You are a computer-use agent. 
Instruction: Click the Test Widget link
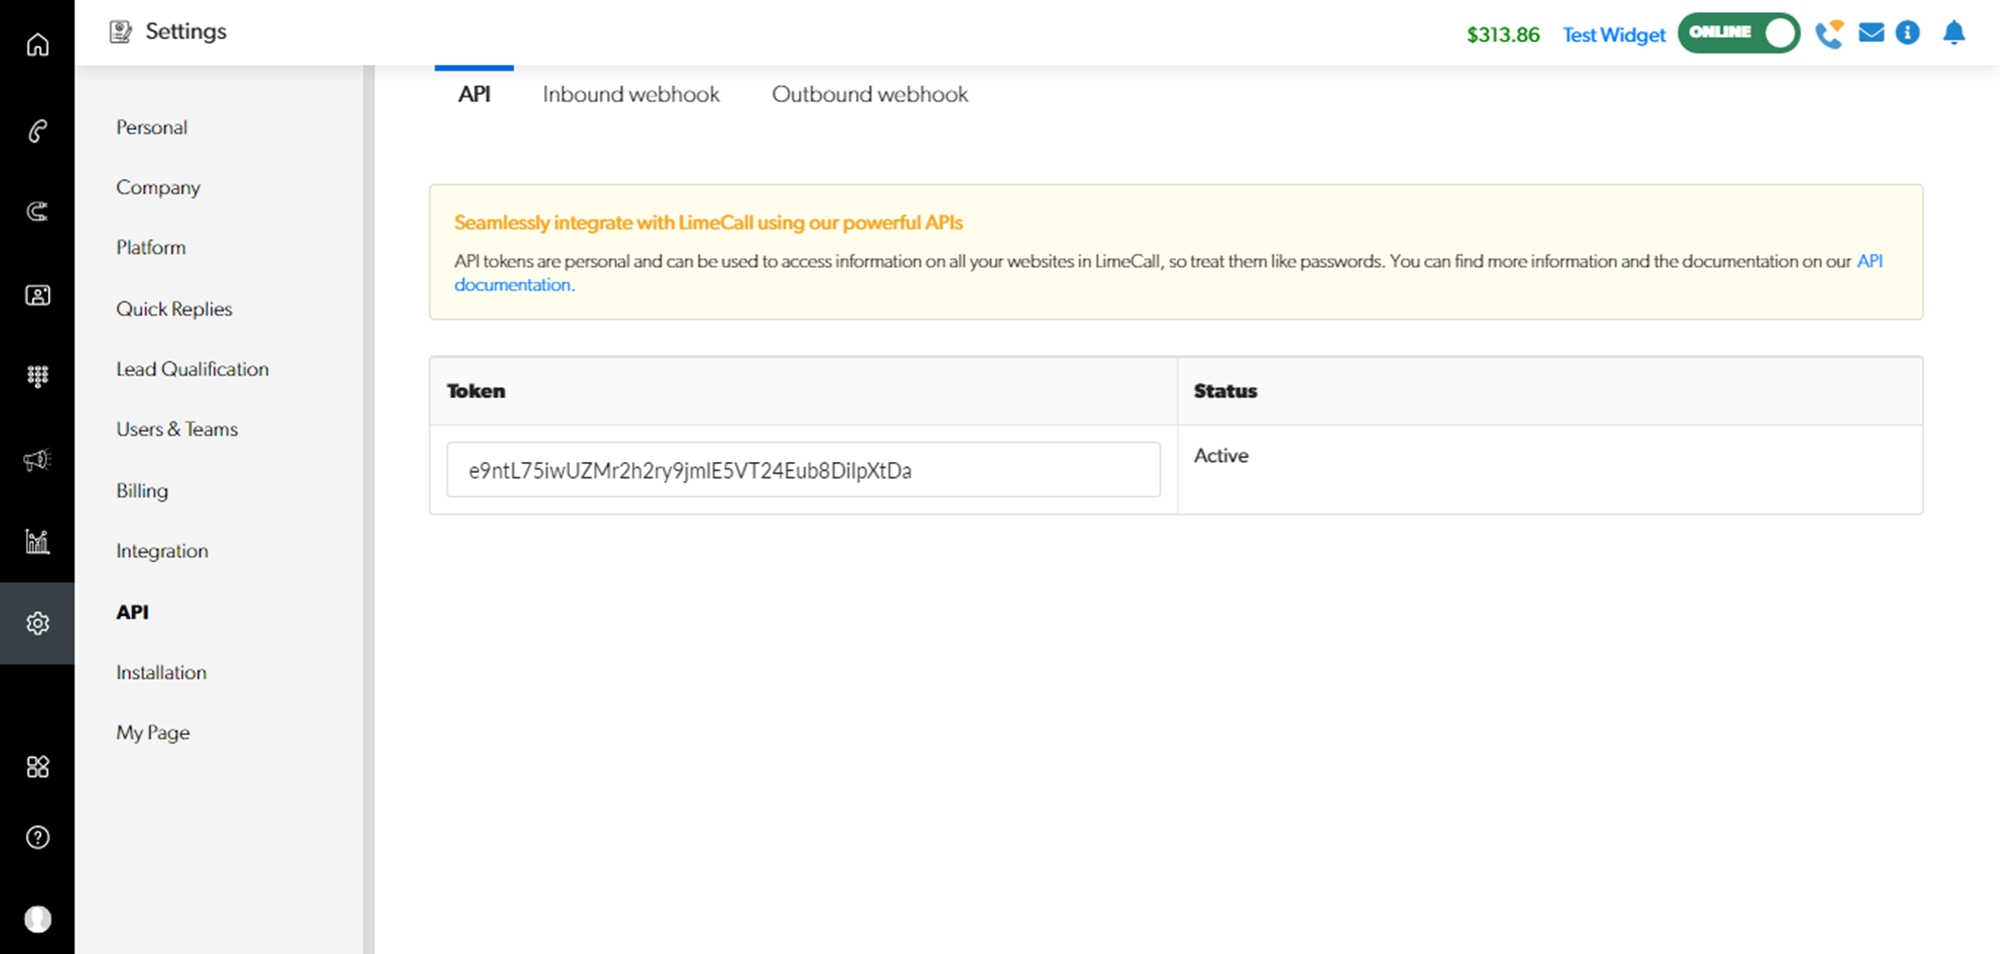1613,35
